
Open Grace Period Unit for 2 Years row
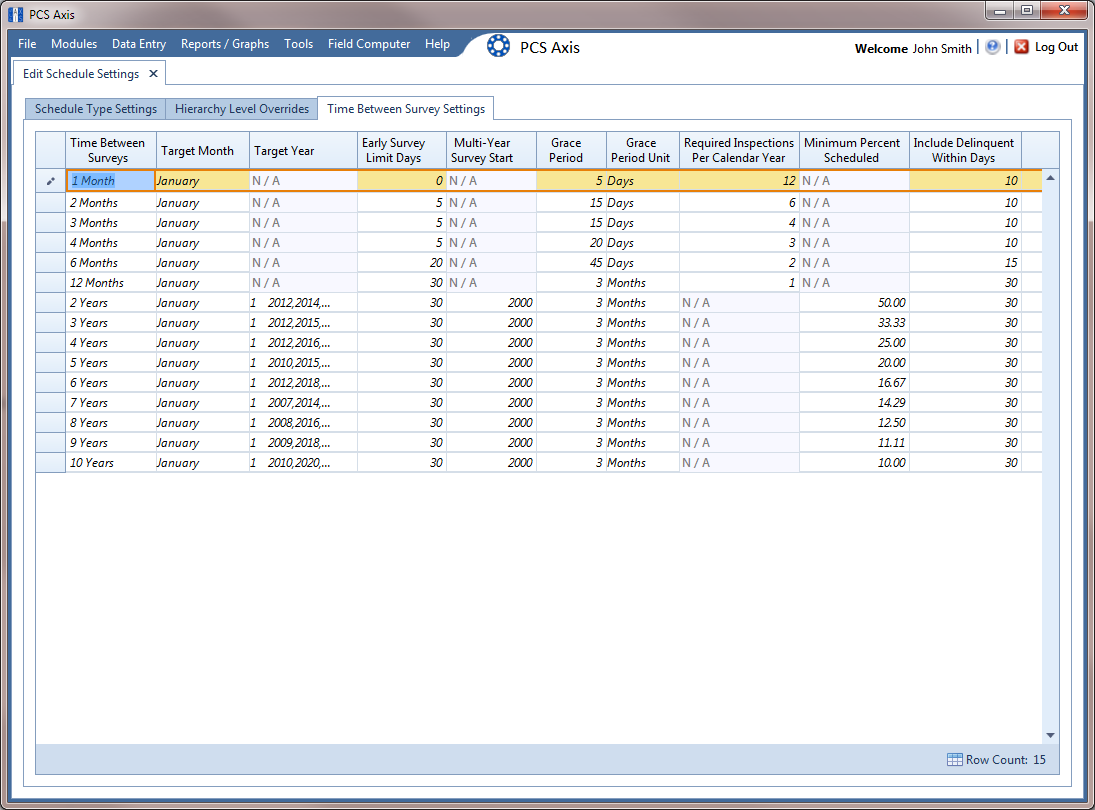pyautogui.click(x=642, y=302)
